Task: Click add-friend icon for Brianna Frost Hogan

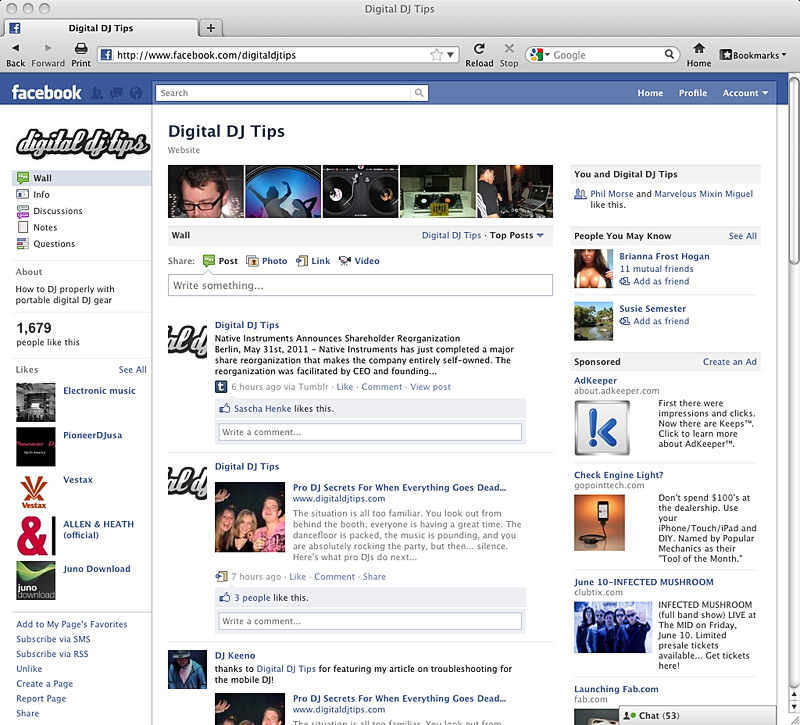Action: pos(624,281)
